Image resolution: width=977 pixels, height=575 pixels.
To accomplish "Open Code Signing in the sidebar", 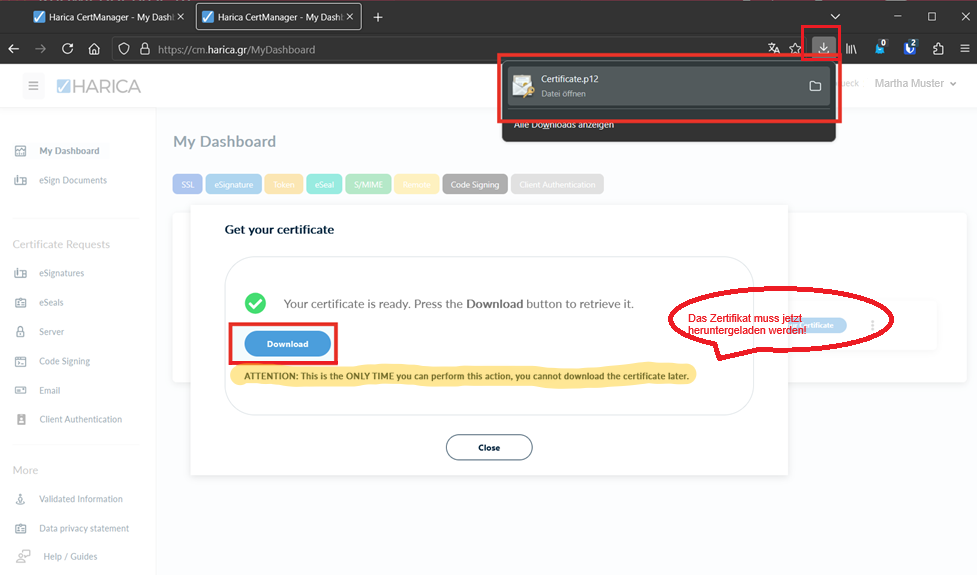I will pos(64,361).
